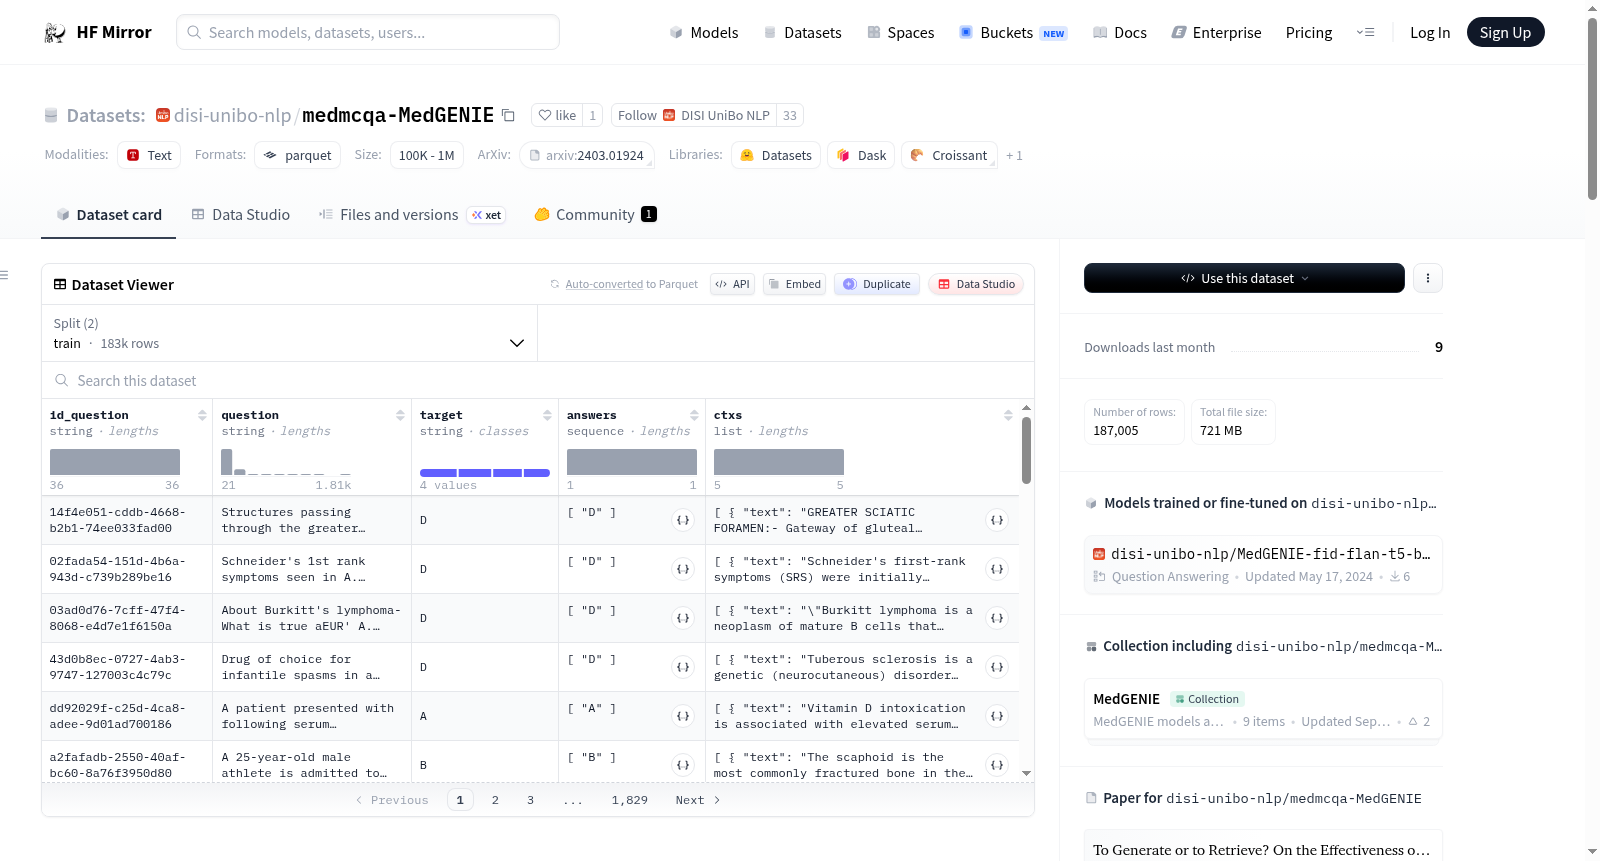Follow DISI UniBo NLP organization
The height and width of the screenshot is (861, 1600).
click(693, 115)
